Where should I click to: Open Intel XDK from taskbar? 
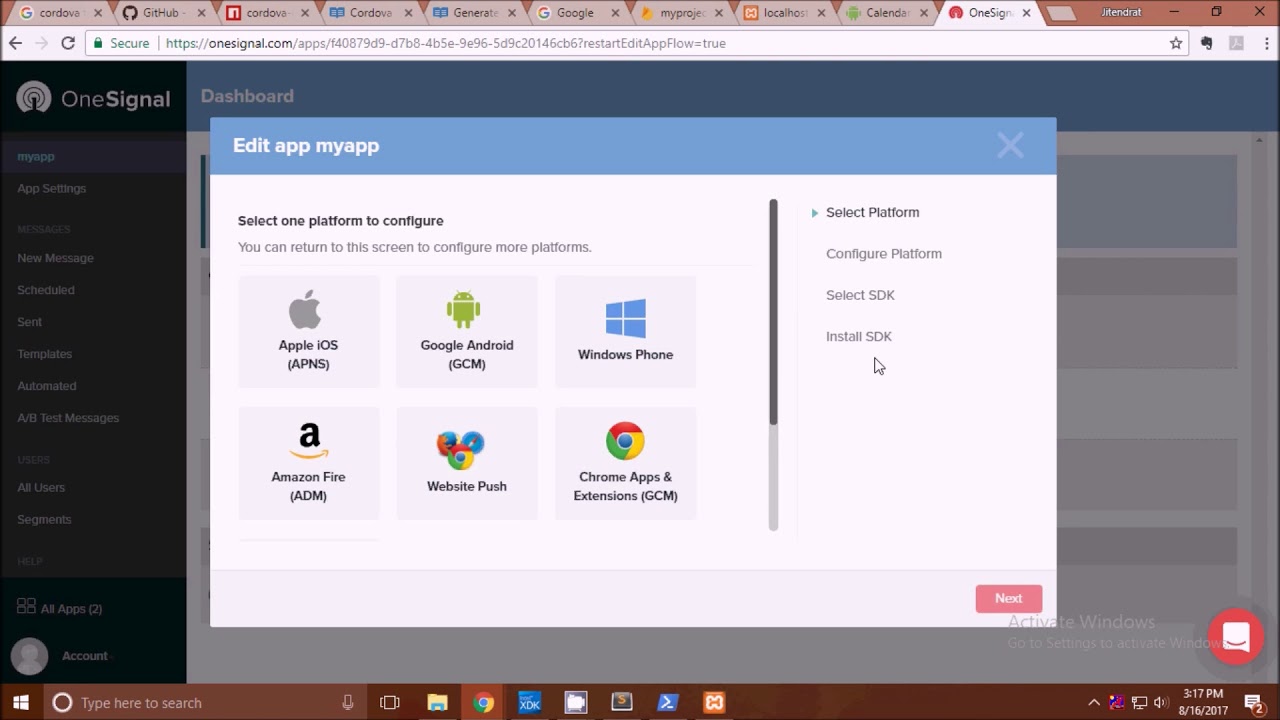tap(529, 702)
